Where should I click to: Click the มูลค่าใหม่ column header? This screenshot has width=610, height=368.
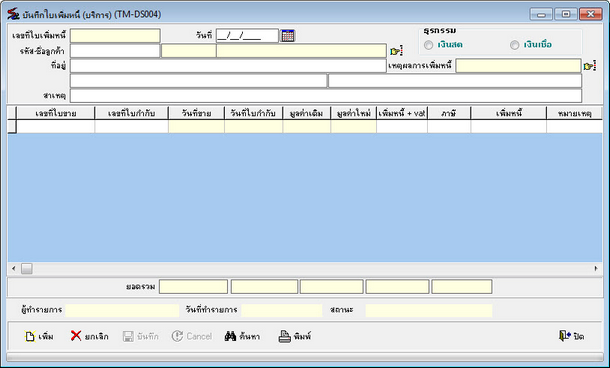click(354, 113)
